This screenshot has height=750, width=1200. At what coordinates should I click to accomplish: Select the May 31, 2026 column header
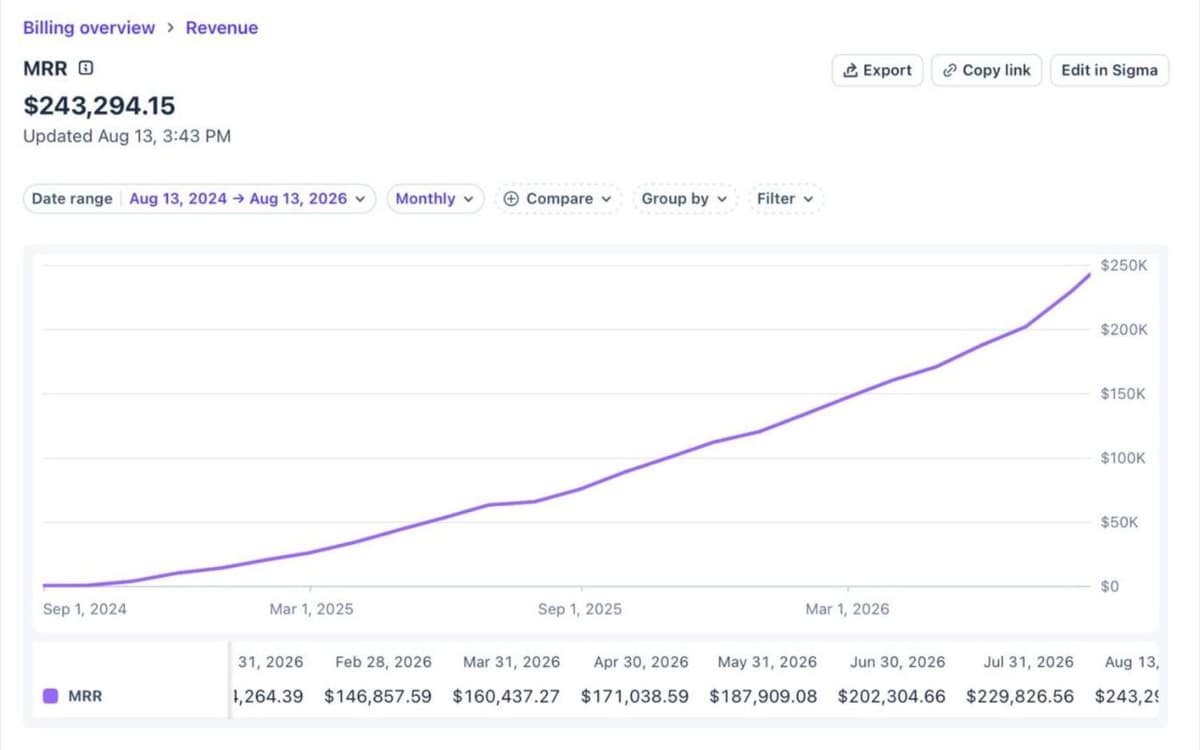pyautogui.click(x=767, y=662)
